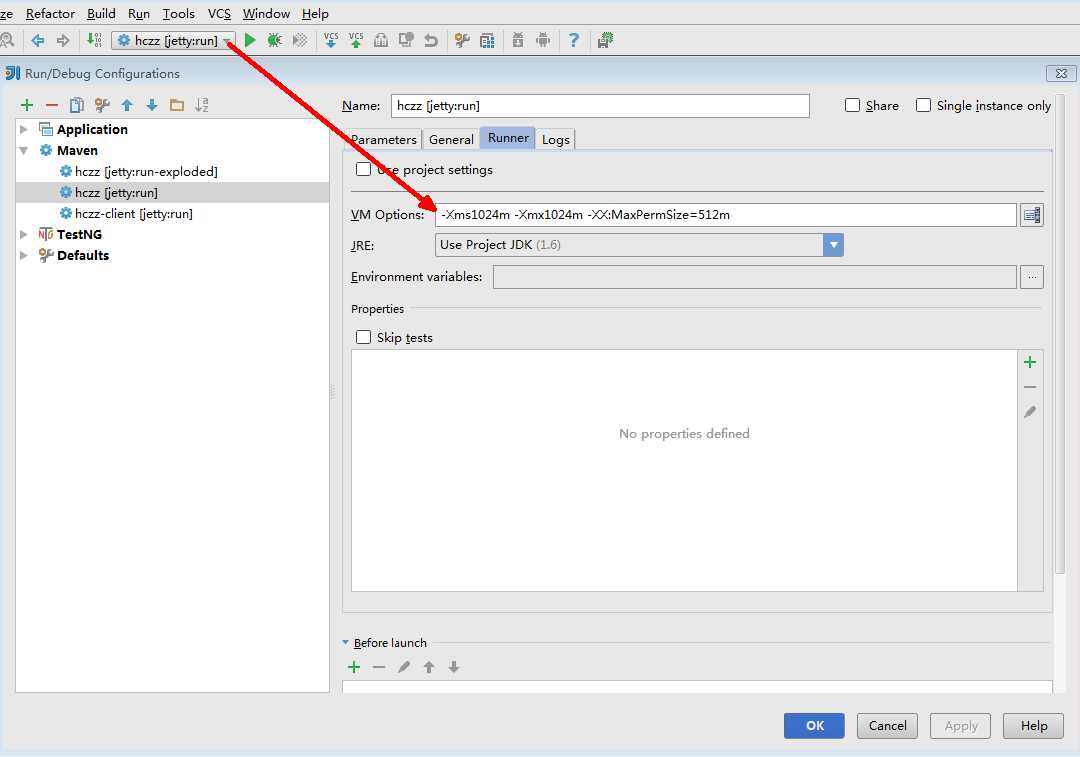Open Project Structure toolbar icon
Screen dimensions: 1080x757
(x=487, y=41)
